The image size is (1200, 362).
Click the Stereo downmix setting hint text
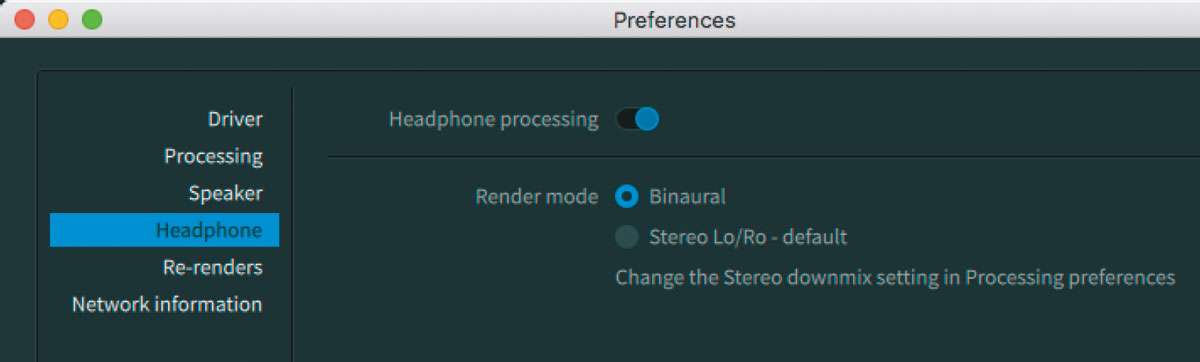[895, 277]
